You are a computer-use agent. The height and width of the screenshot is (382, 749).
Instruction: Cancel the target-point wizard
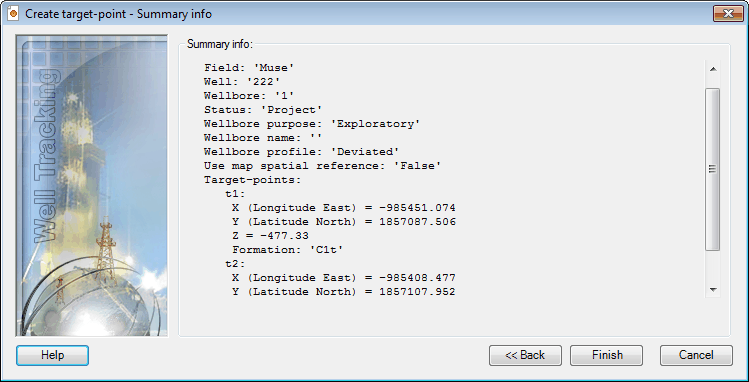coord(696,355)
